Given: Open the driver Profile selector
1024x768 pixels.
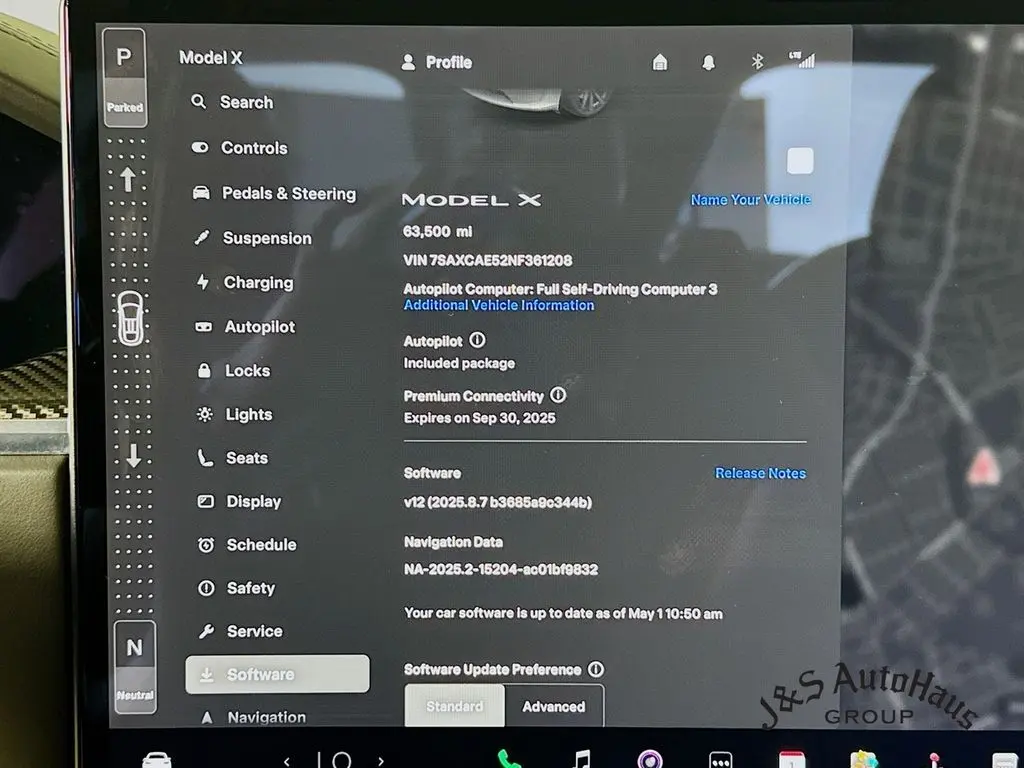Looking at the screenshot, I should click(x=436, y=62).
